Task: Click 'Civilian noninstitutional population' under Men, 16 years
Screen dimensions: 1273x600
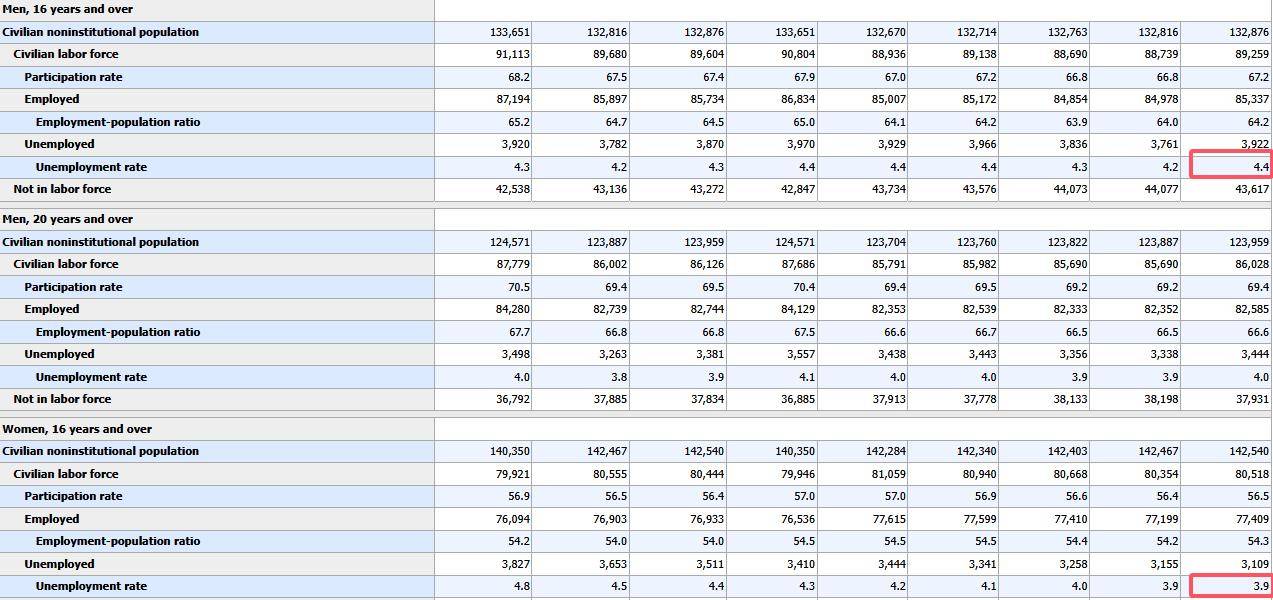Action: (x=100, y=32)
